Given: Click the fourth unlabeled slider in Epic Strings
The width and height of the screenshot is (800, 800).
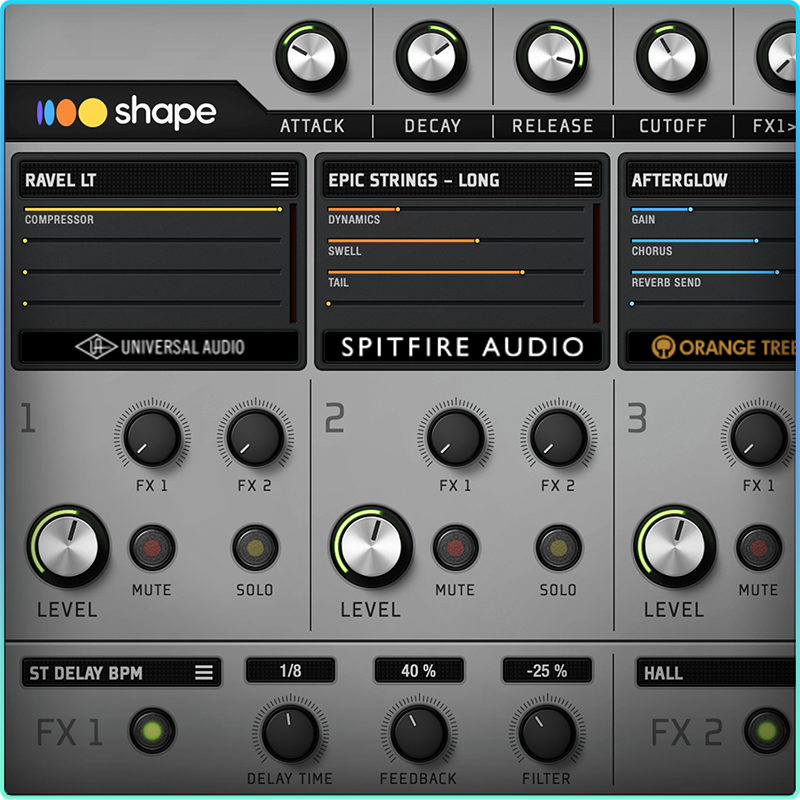Looking at the screenshot, I should (x=456, y=304).
